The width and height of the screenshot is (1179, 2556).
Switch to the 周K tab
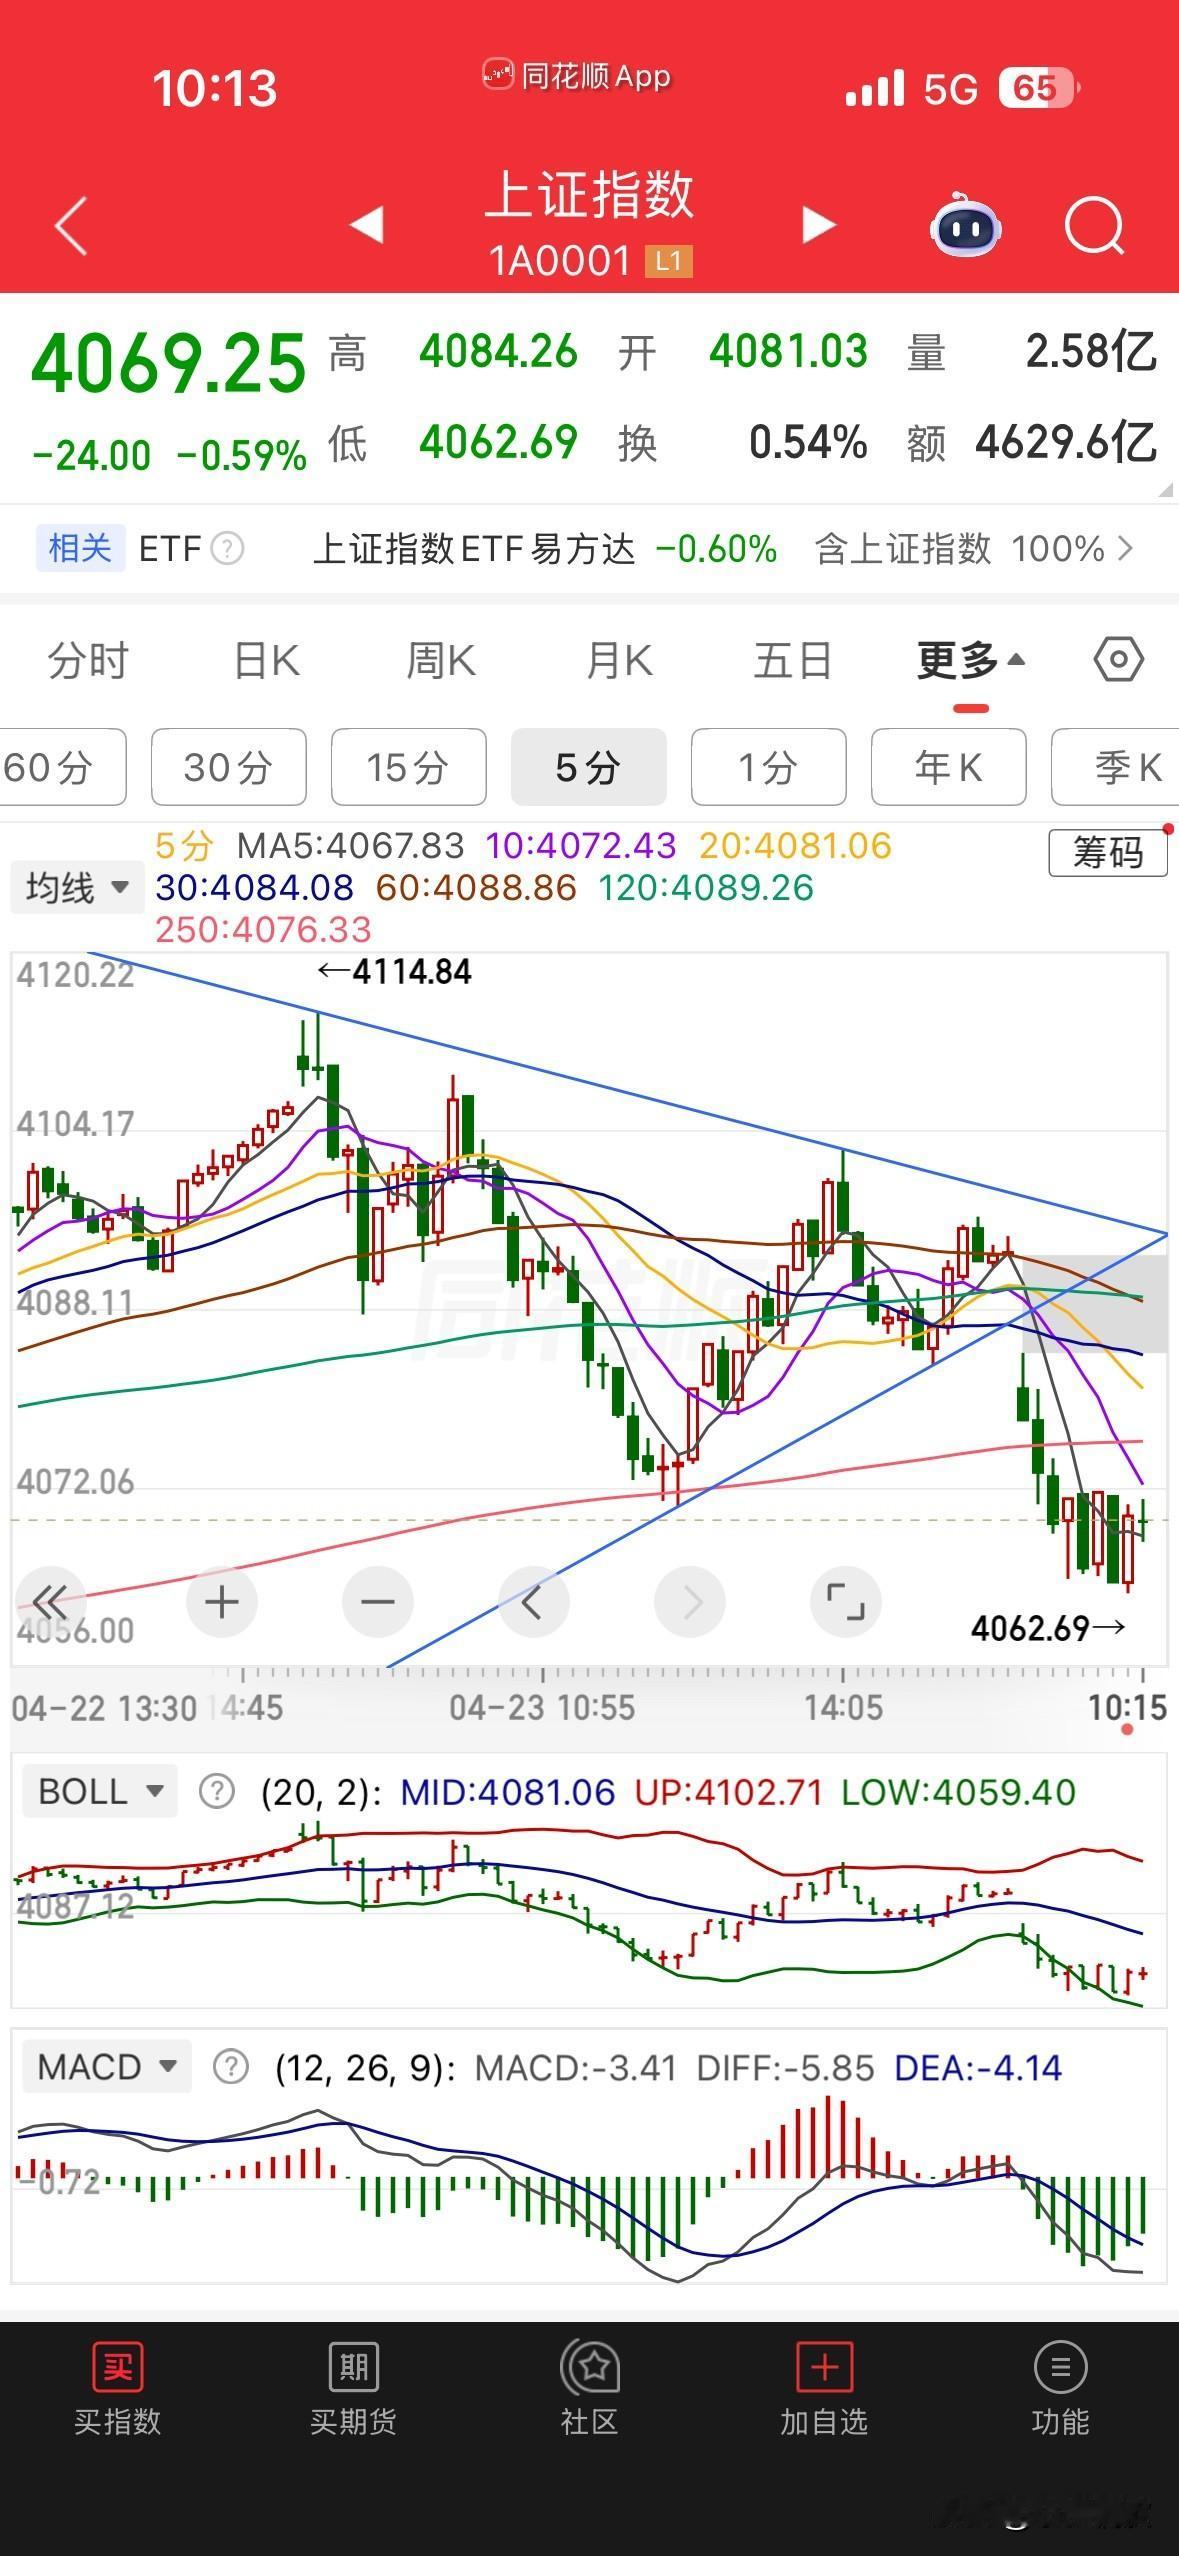click(x=441, y=661)
